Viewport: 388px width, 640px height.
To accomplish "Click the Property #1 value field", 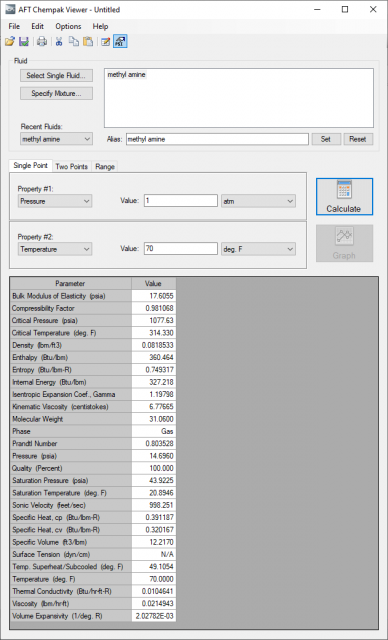I will [181, 201].
